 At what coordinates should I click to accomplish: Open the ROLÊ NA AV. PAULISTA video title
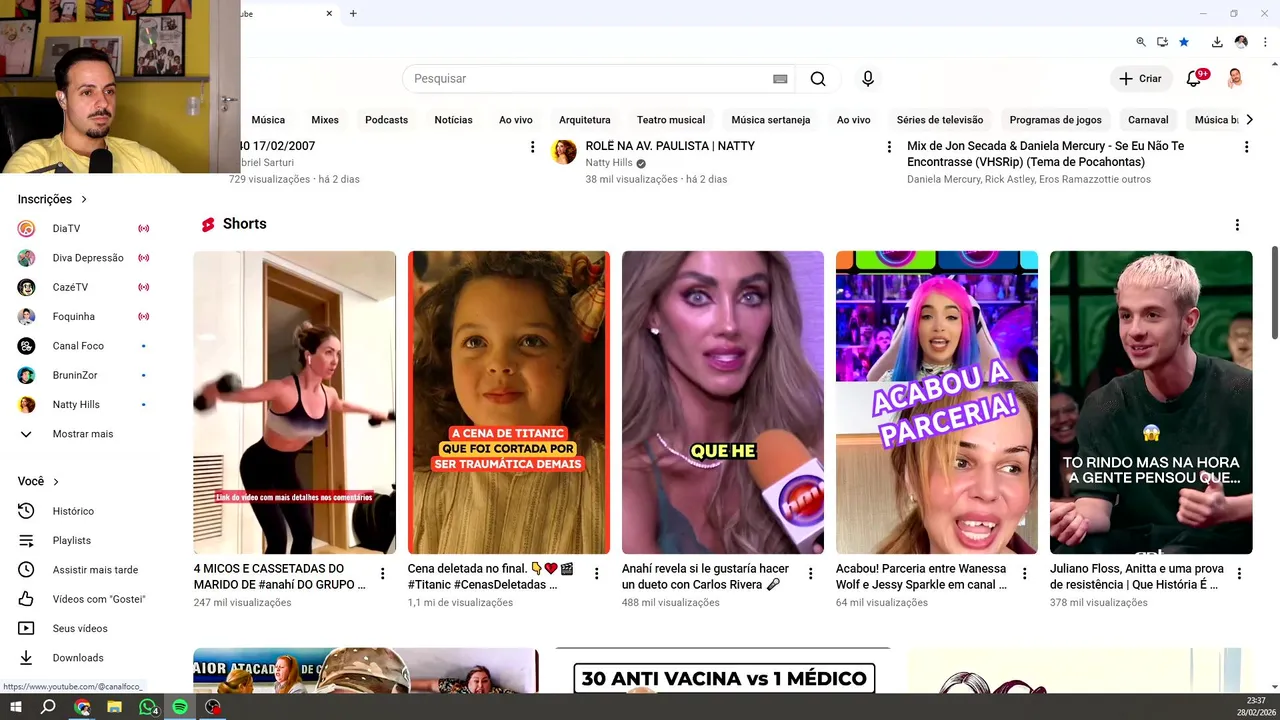(x=670, y=146)
